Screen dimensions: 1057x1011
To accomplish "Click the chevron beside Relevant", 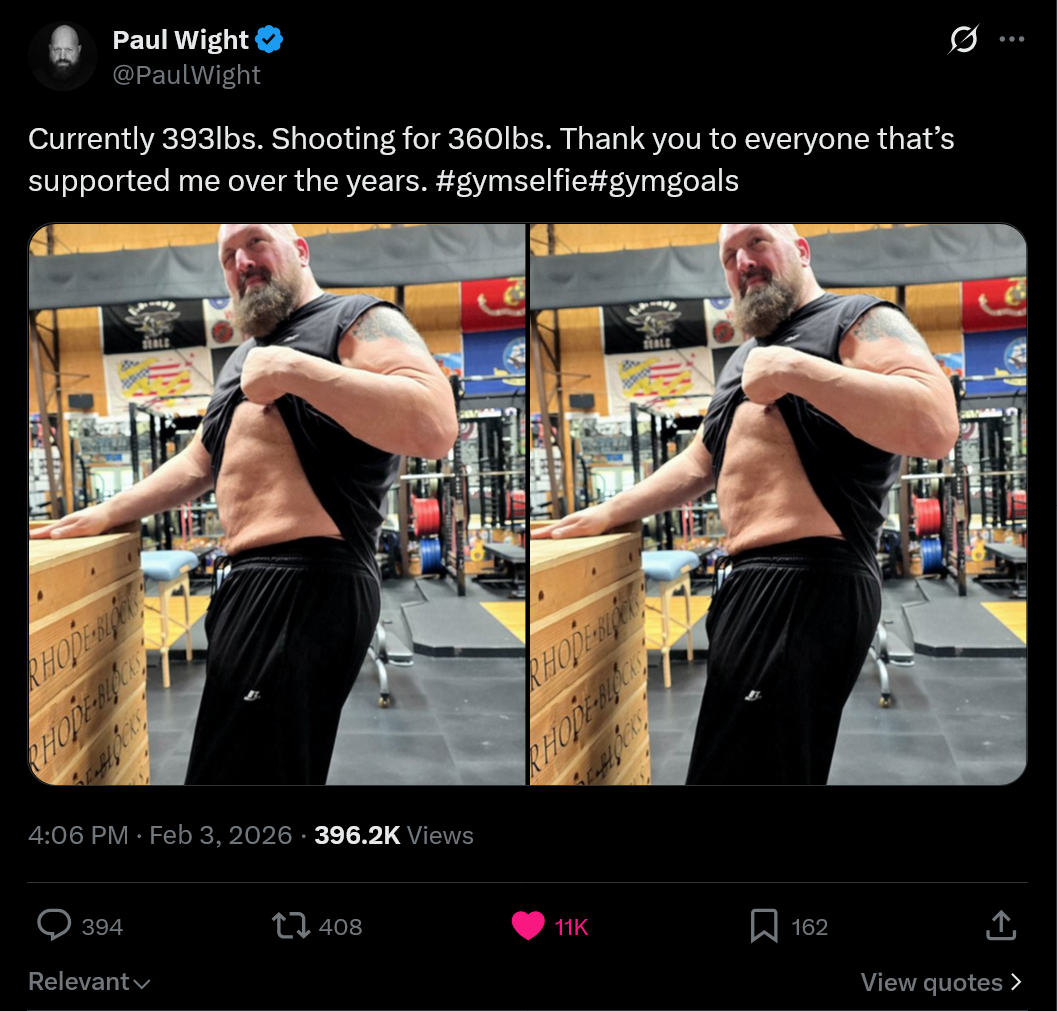I will pyautogui.click(x=142, y=984).
